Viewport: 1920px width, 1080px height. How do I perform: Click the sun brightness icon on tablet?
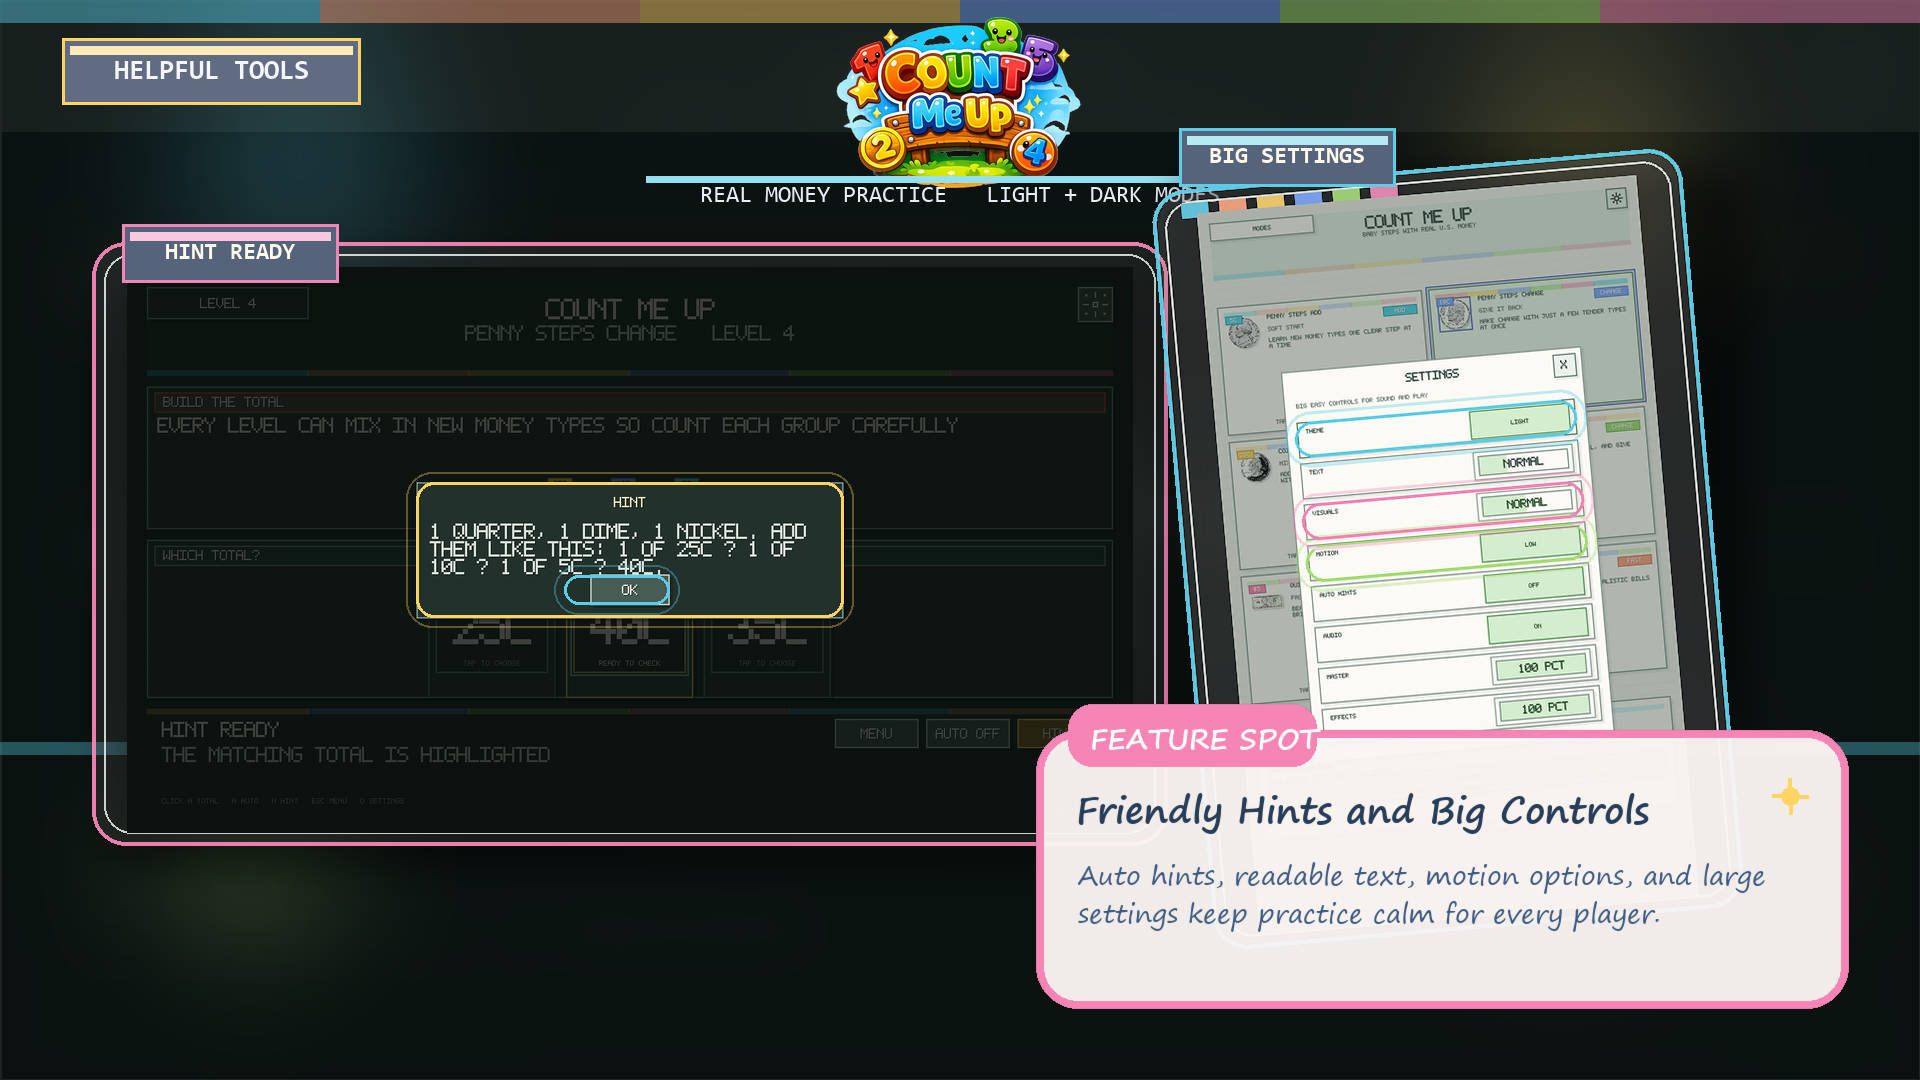tap(1616, 198)
